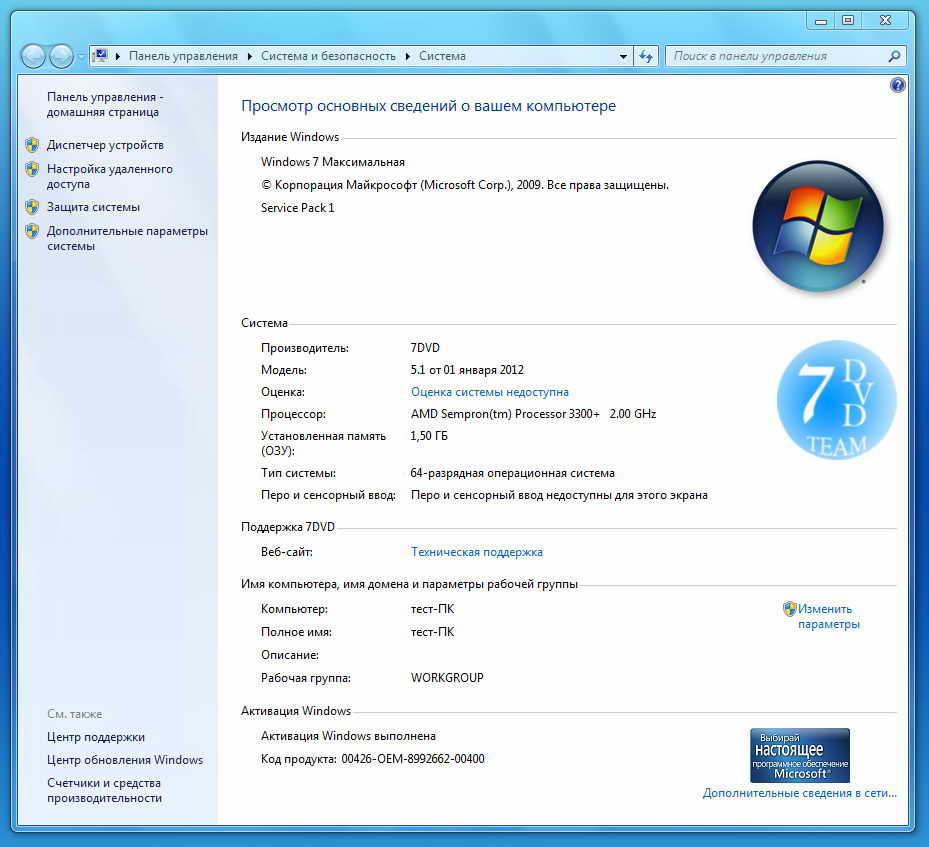This screenshot has width=929, height=847.
Task: Expand the arrow after Панель управления breadcrumb
Action: pos(249,57)
